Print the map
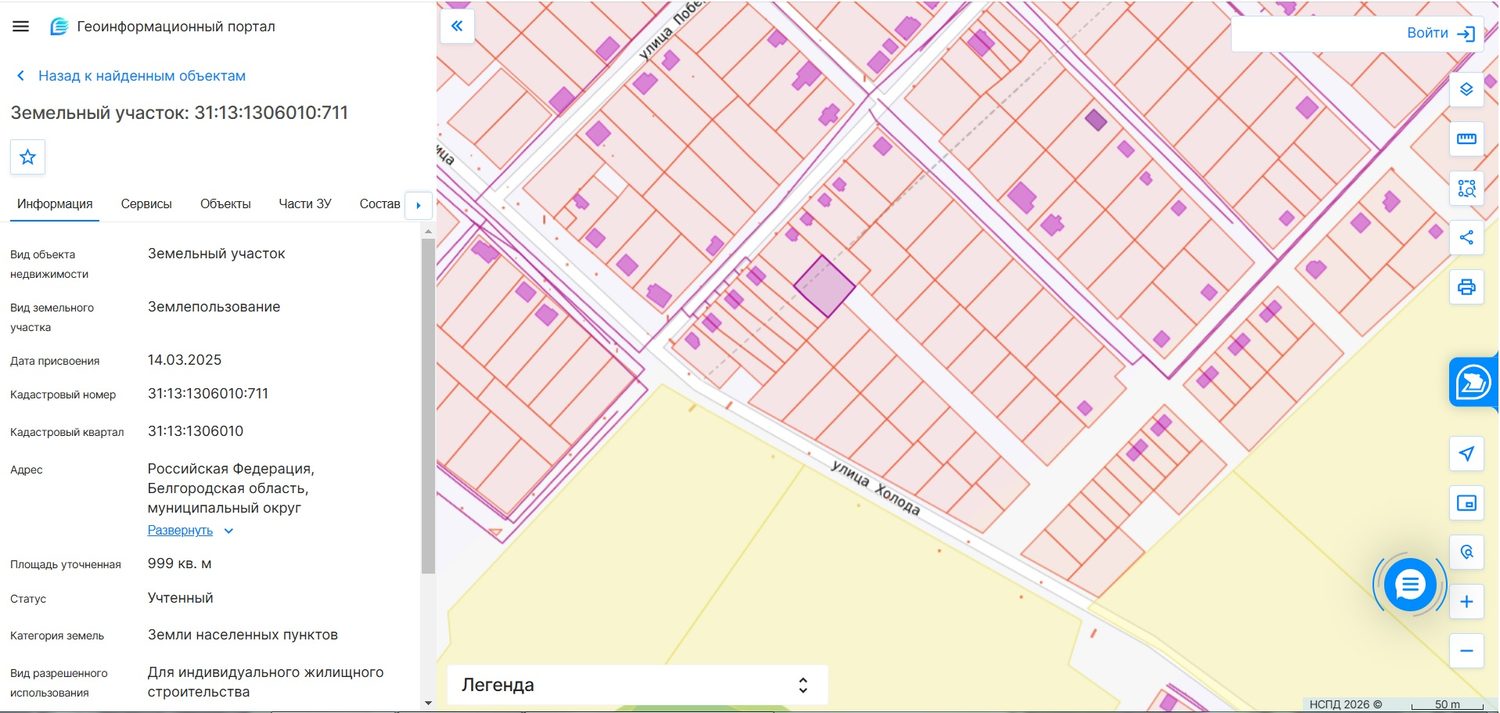This screenshot has height=713, width=1500. tap(1467, 287)
